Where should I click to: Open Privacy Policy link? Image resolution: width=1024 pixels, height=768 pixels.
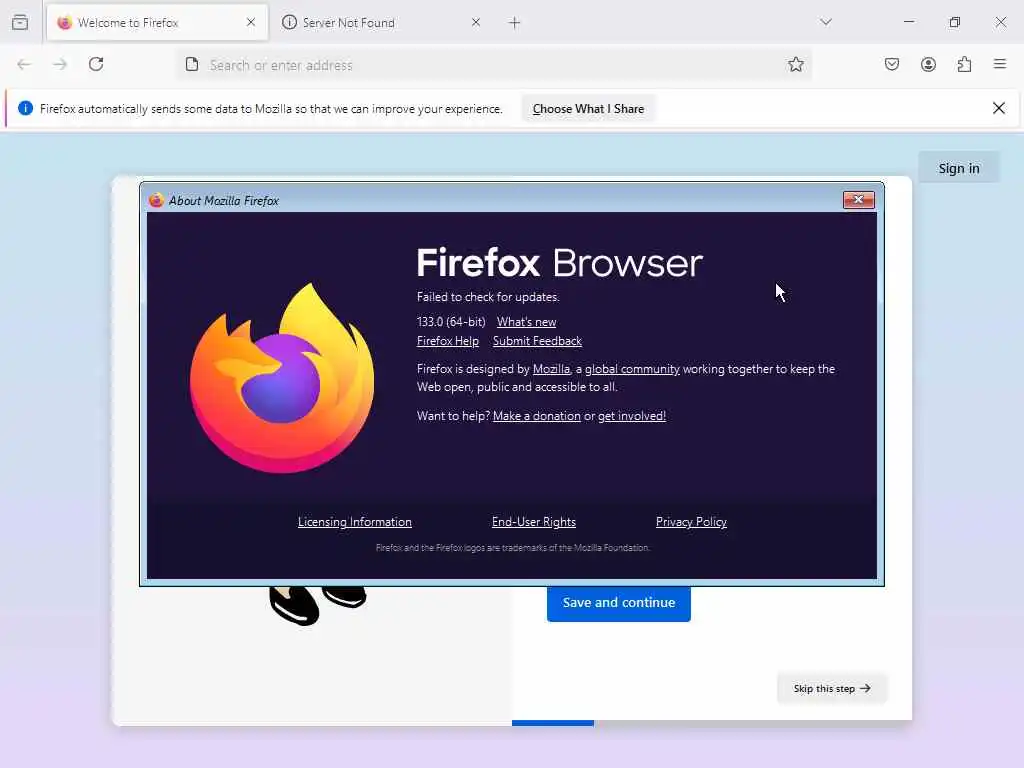[x=691, y=522]
